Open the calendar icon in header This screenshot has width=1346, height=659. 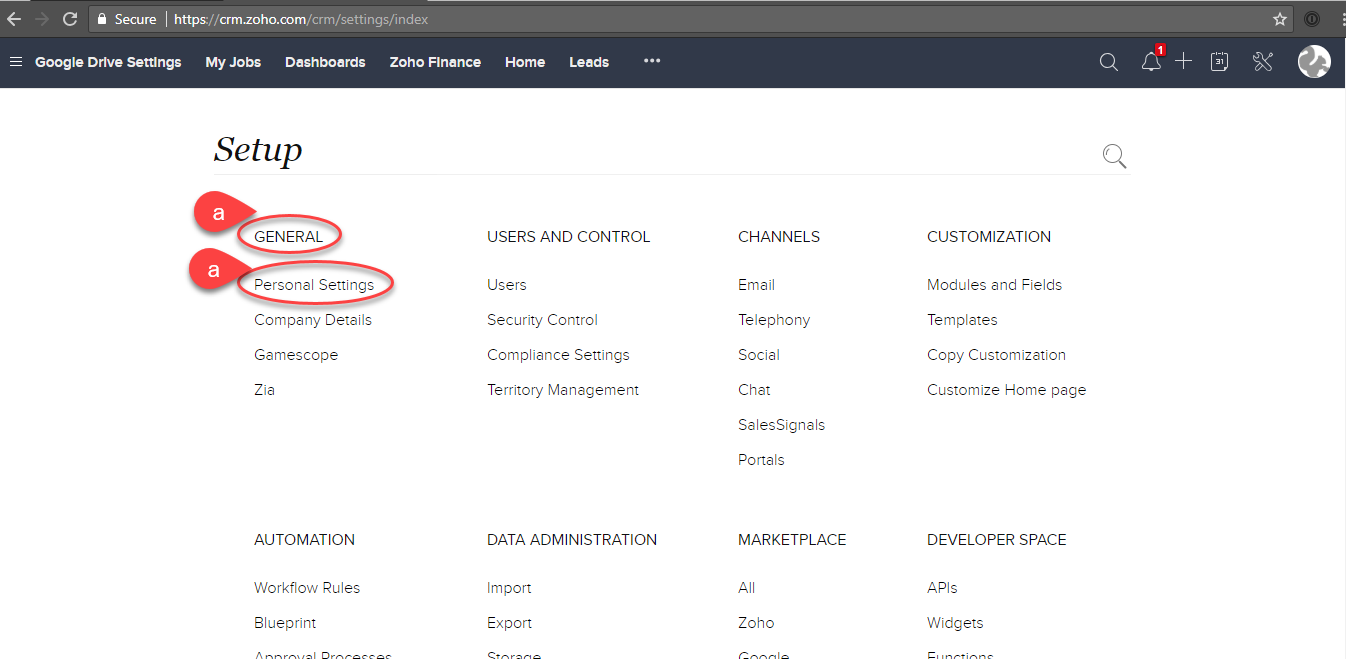coord(1219,62)
